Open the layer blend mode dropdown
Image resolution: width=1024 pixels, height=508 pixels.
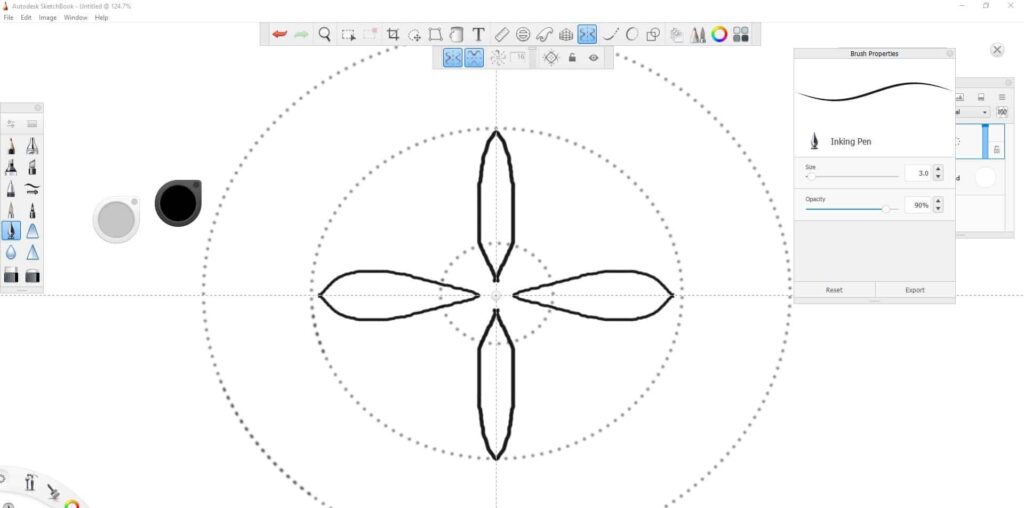(x=973, y=112)
